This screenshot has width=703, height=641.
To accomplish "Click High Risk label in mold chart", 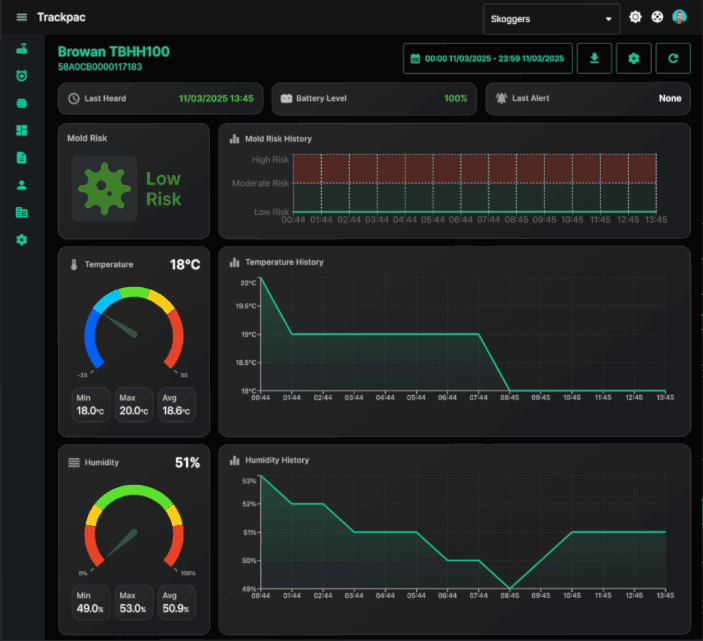I will tap(270, 160).
